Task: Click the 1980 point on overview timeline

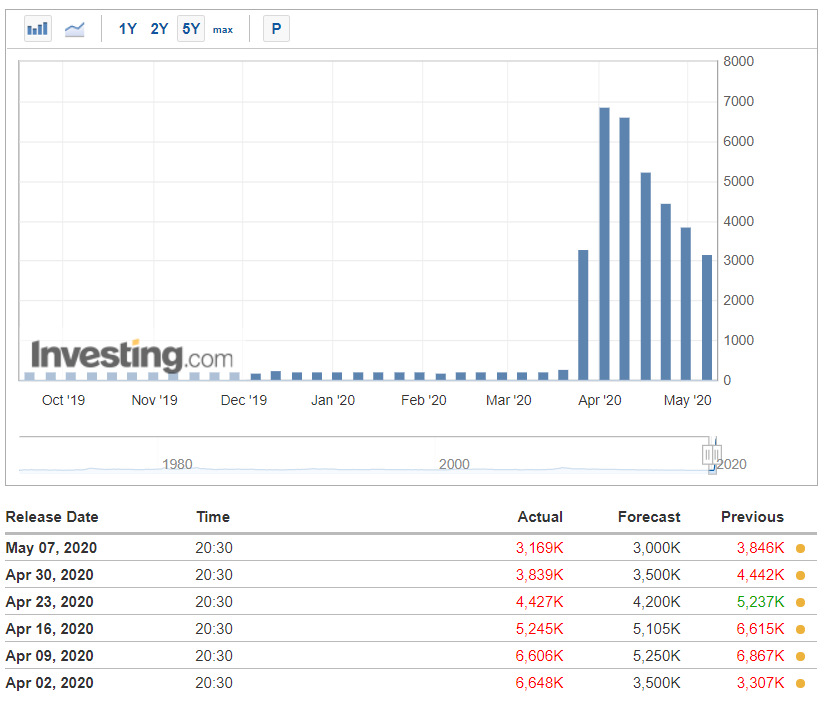Action: click(177, 465)
